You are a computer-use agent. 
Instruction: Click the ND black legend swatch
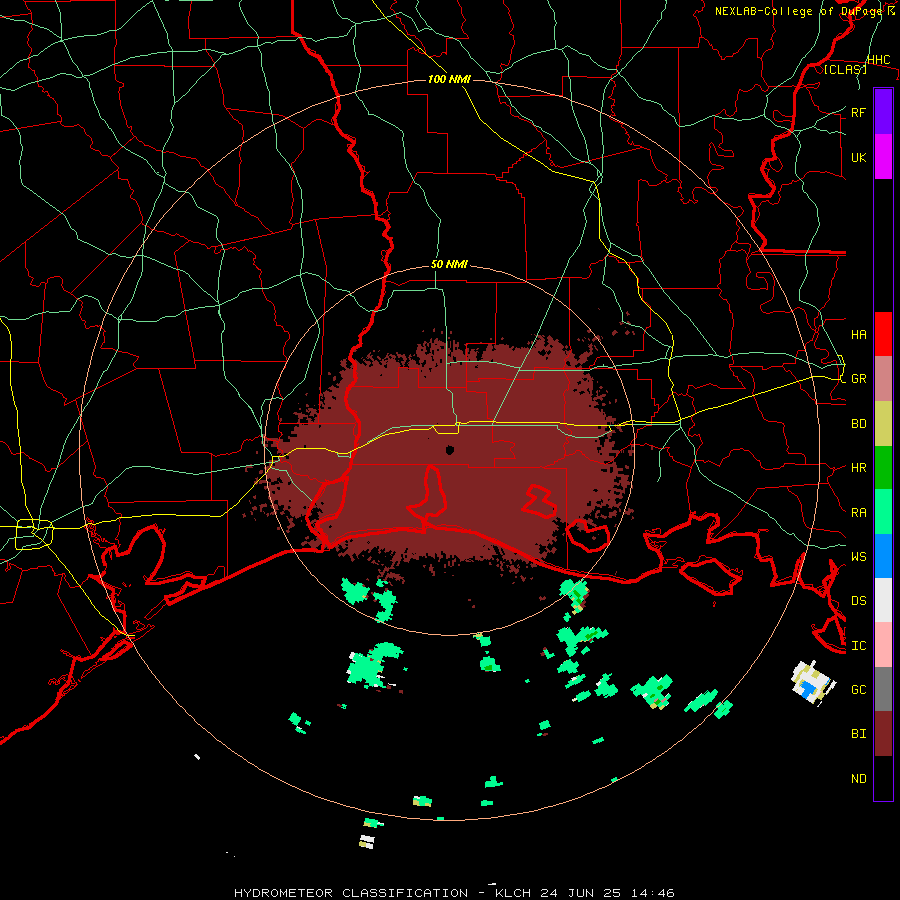883,778
